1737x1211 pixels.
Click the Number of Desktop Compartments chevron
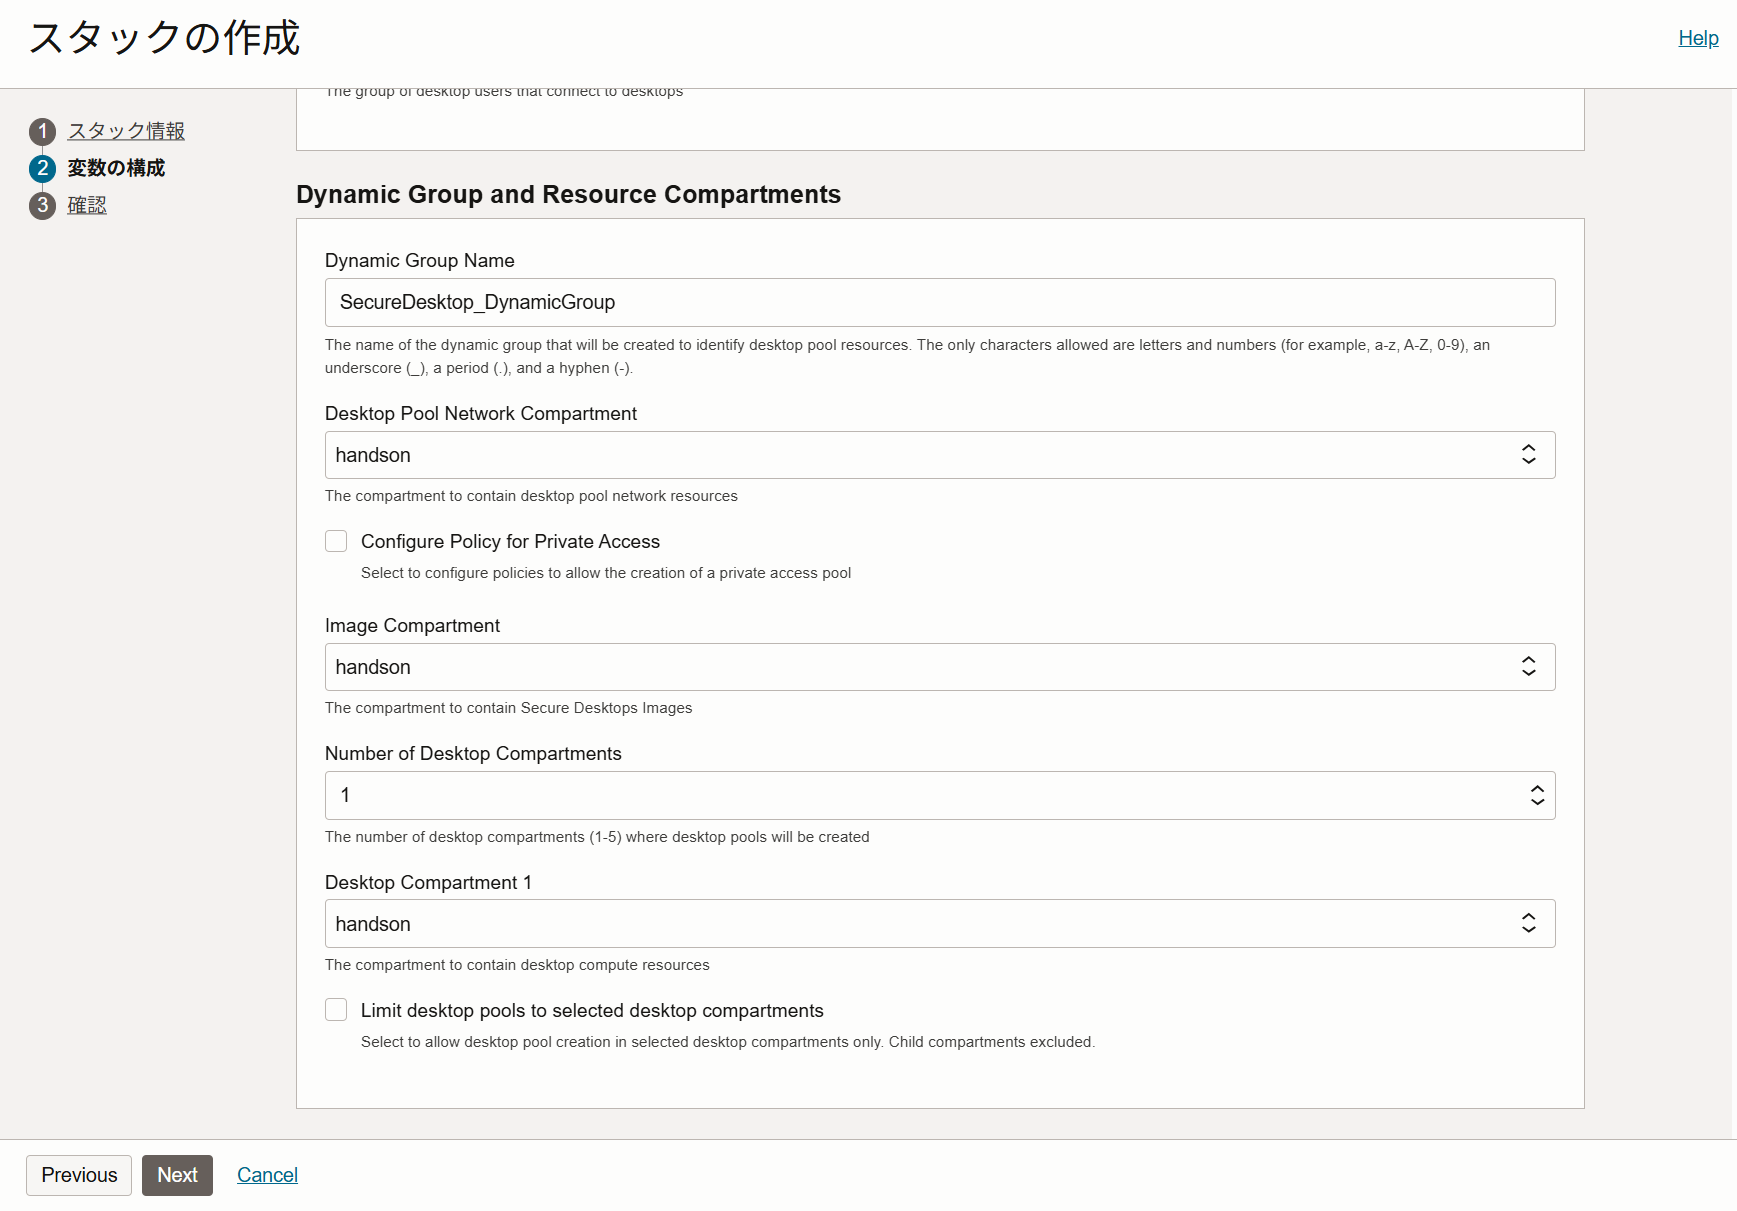(x=1537, y=795)
